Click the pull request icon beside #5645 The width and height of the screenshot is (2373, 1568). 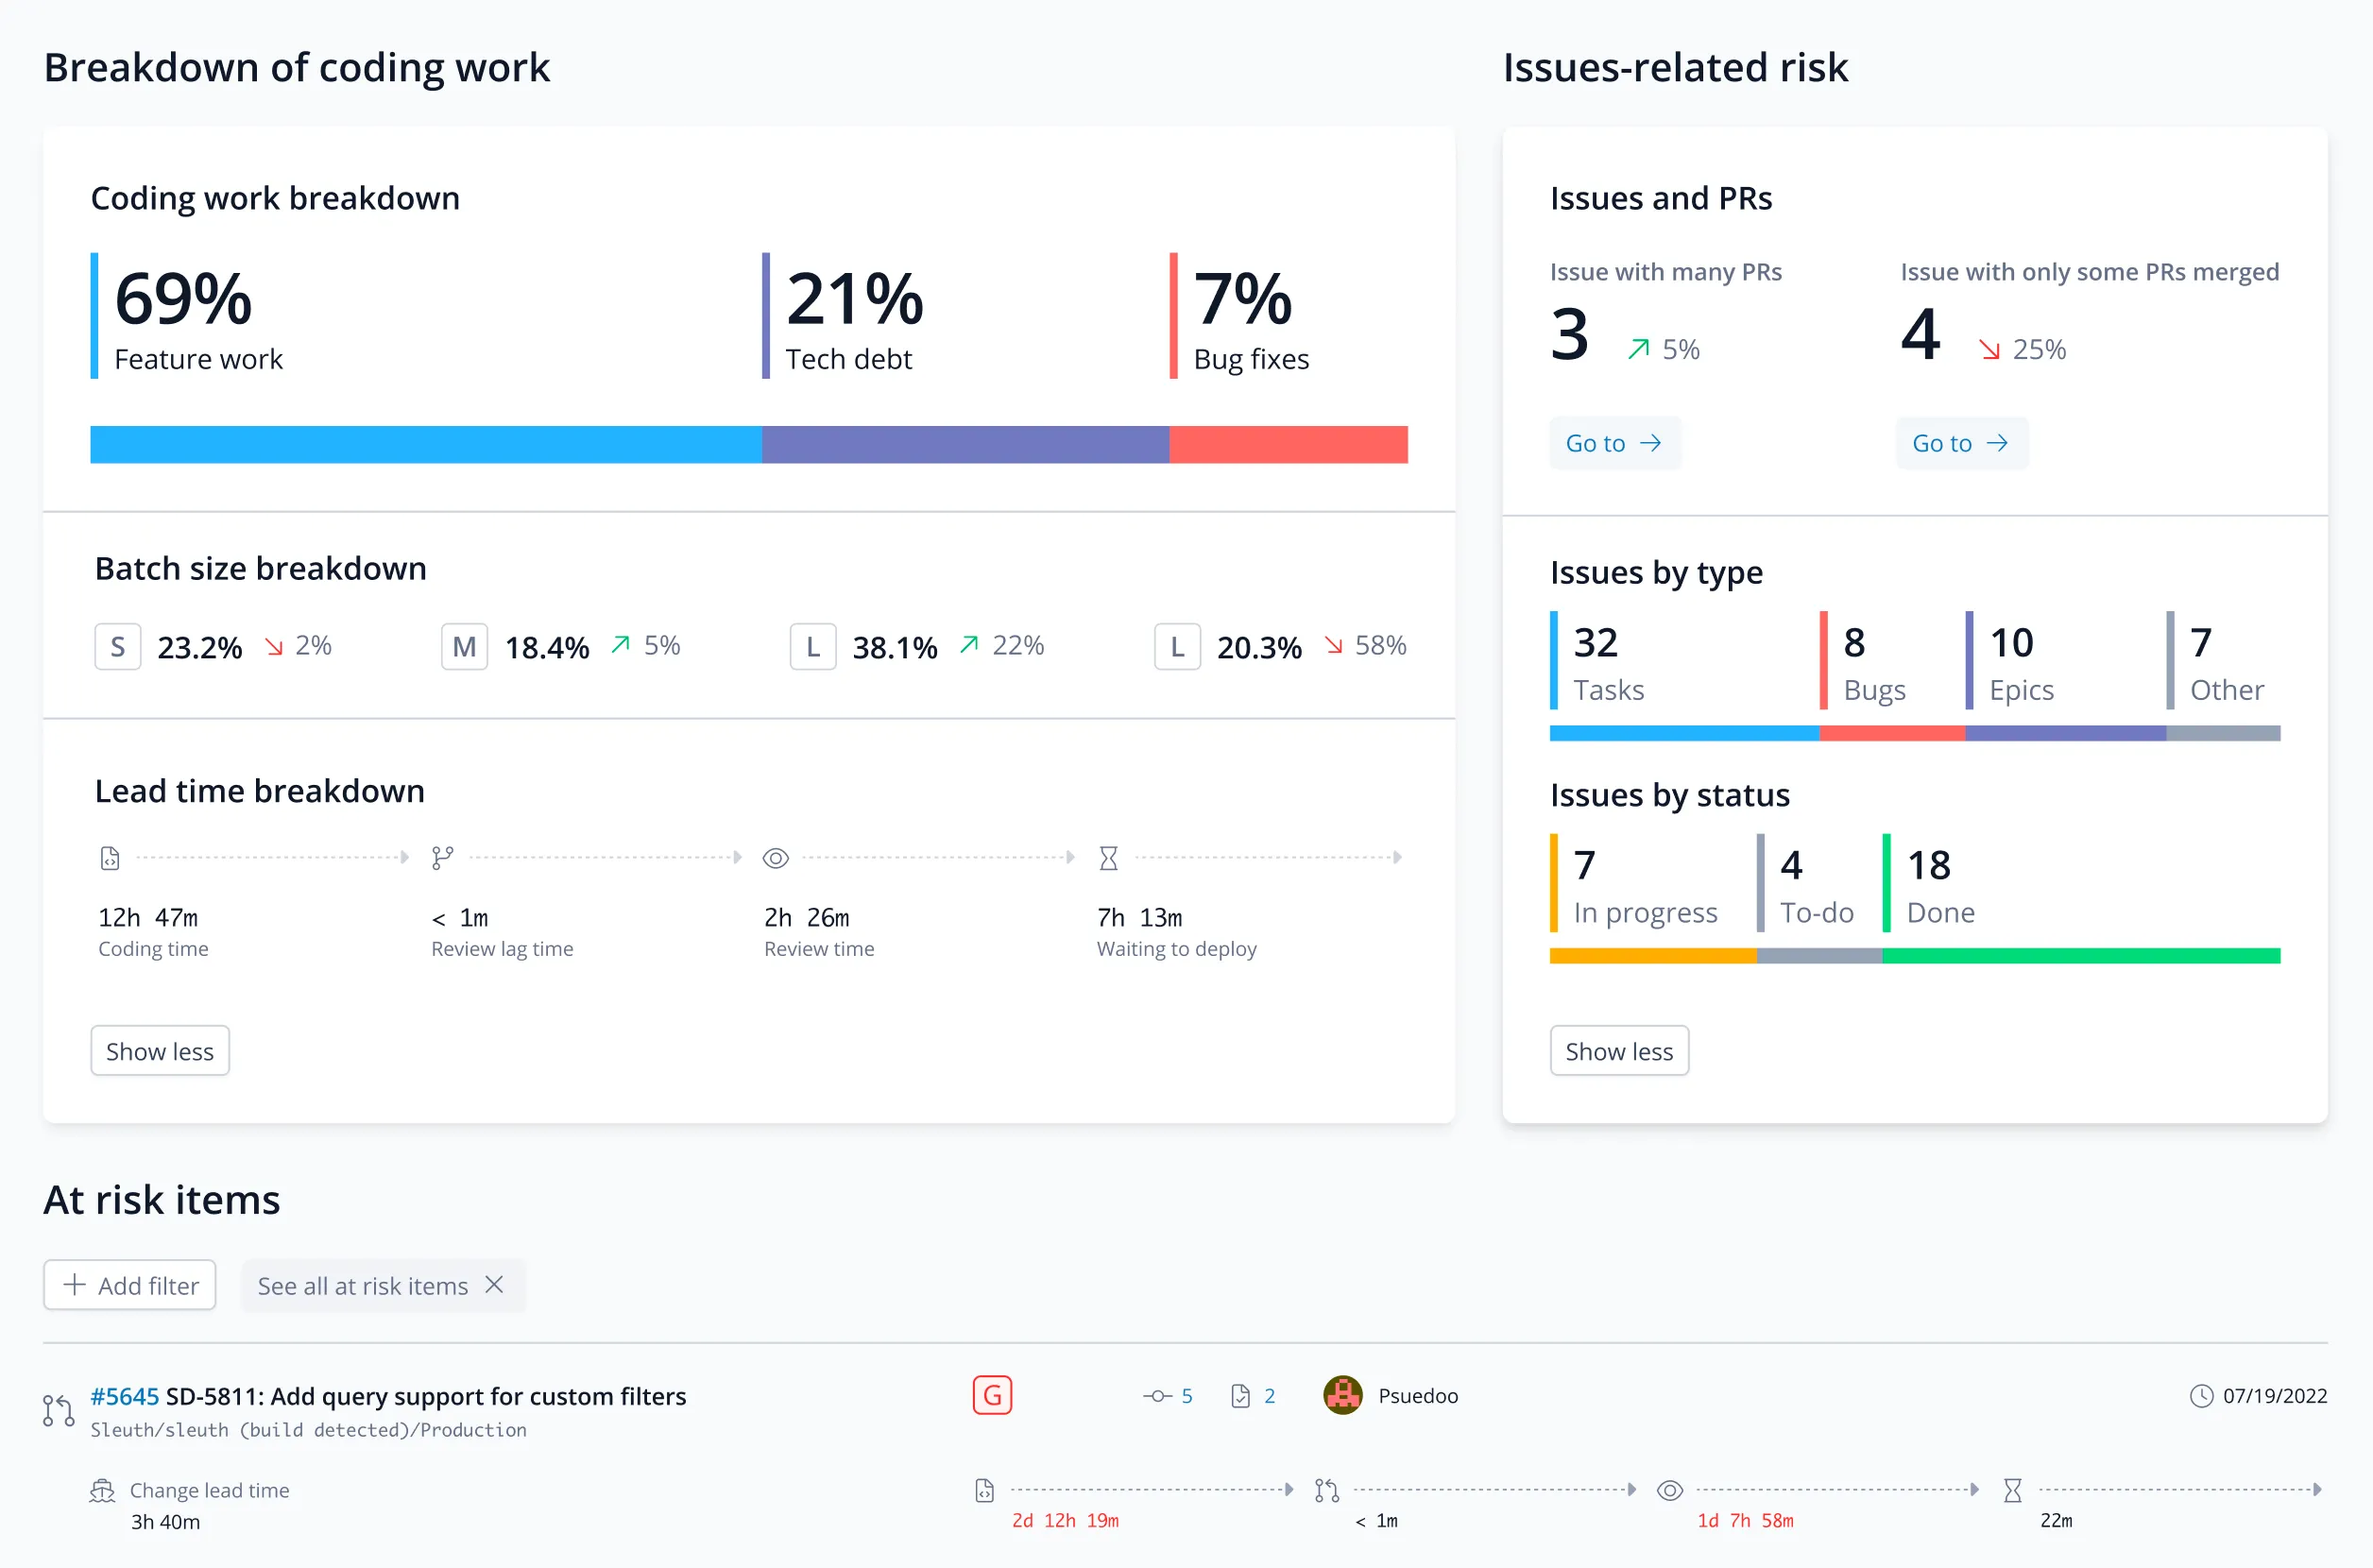58,1410
